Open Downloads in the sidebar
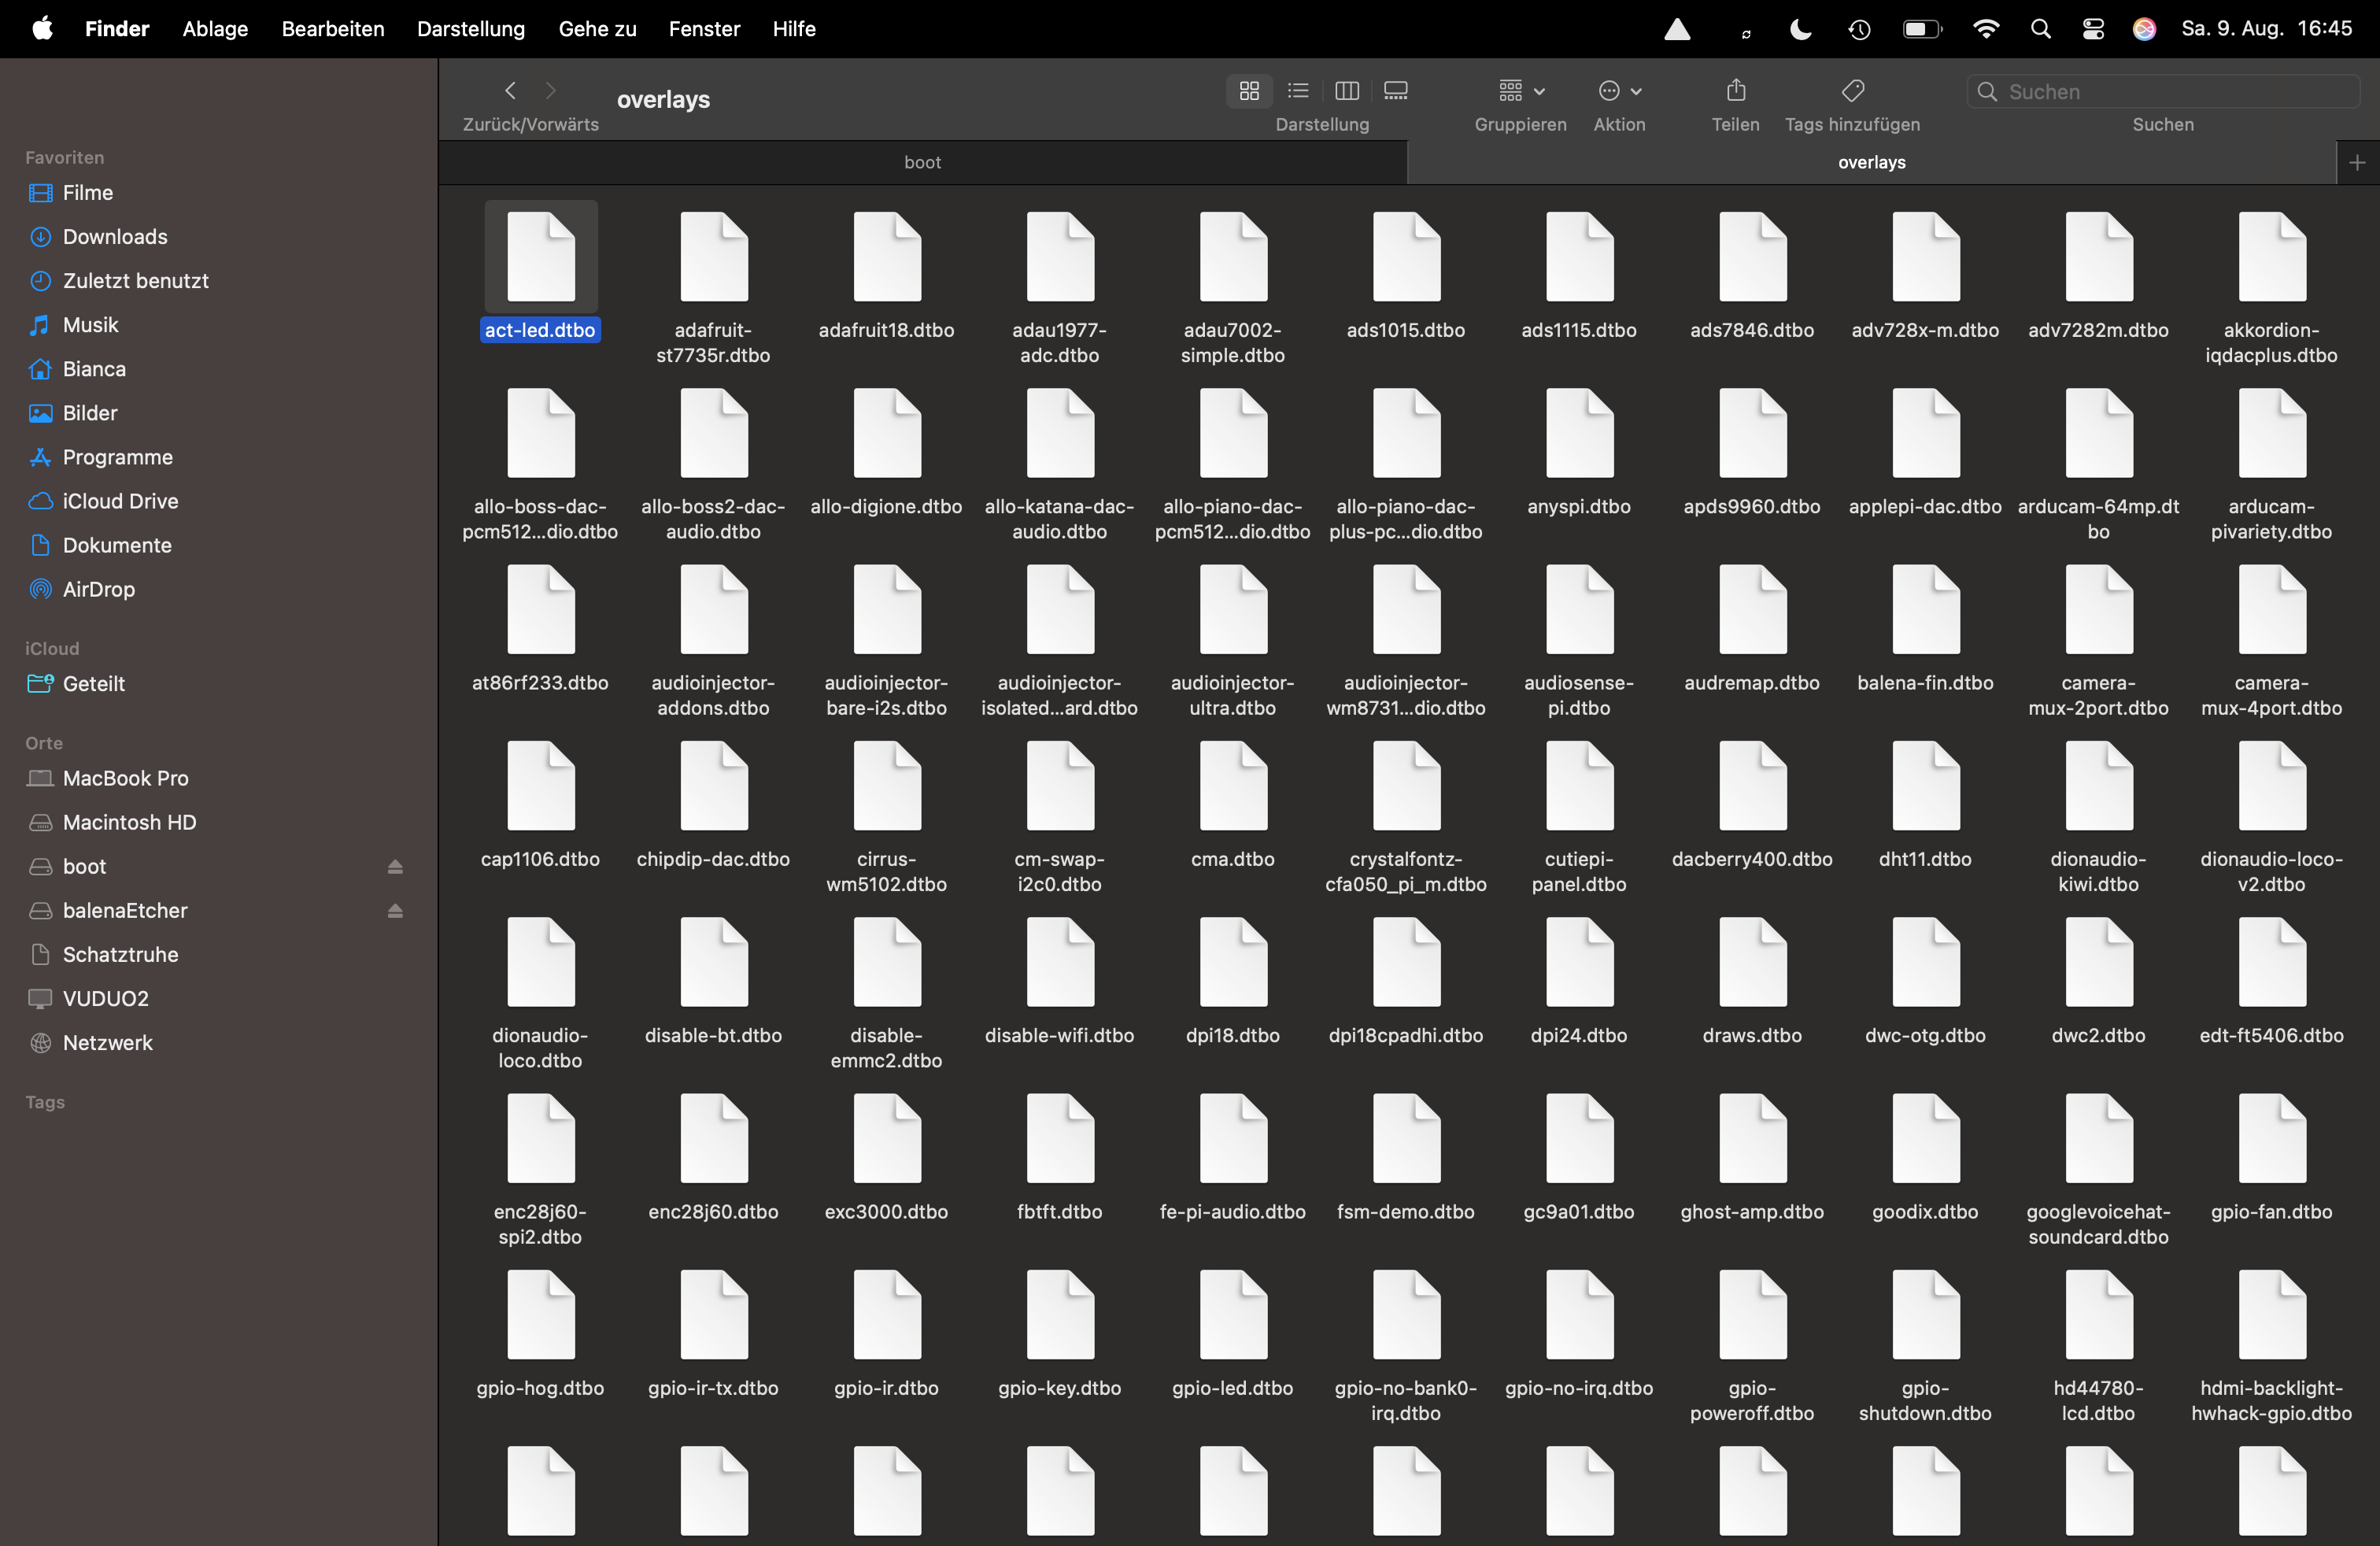 pos(115,237)
